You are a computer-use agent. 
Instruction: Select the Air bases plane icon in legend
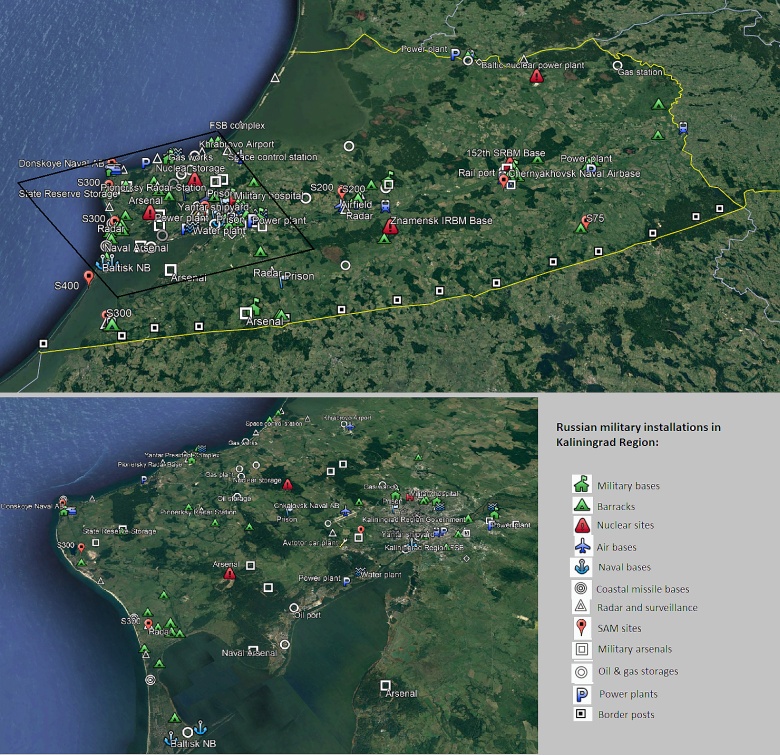(x=579, y=547)
